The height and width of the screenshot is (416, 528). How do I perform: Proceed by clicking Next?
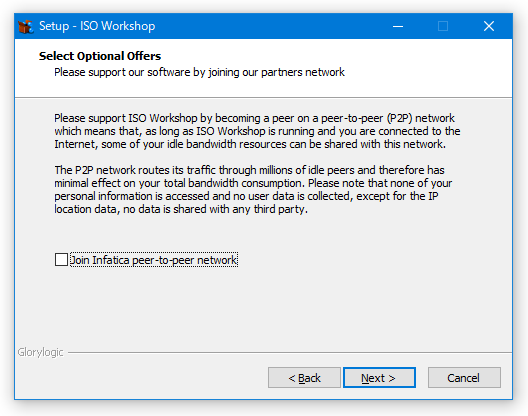379,378
